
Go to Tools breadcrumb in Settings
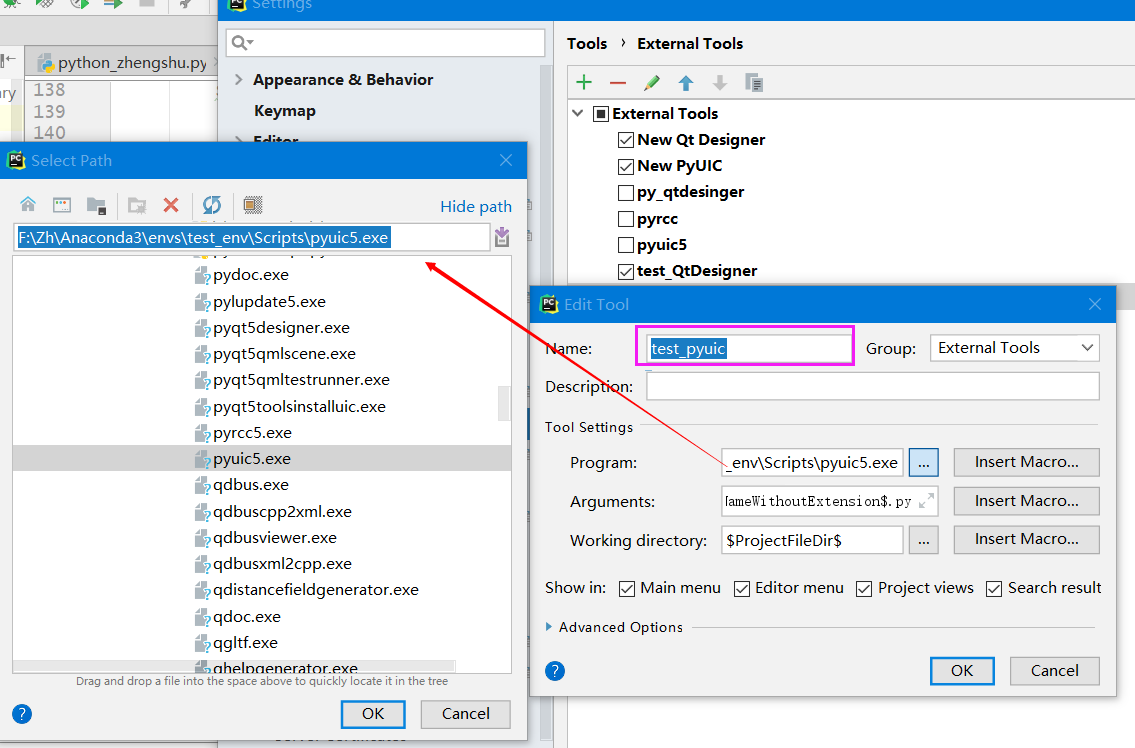click(x=586, y=43)
